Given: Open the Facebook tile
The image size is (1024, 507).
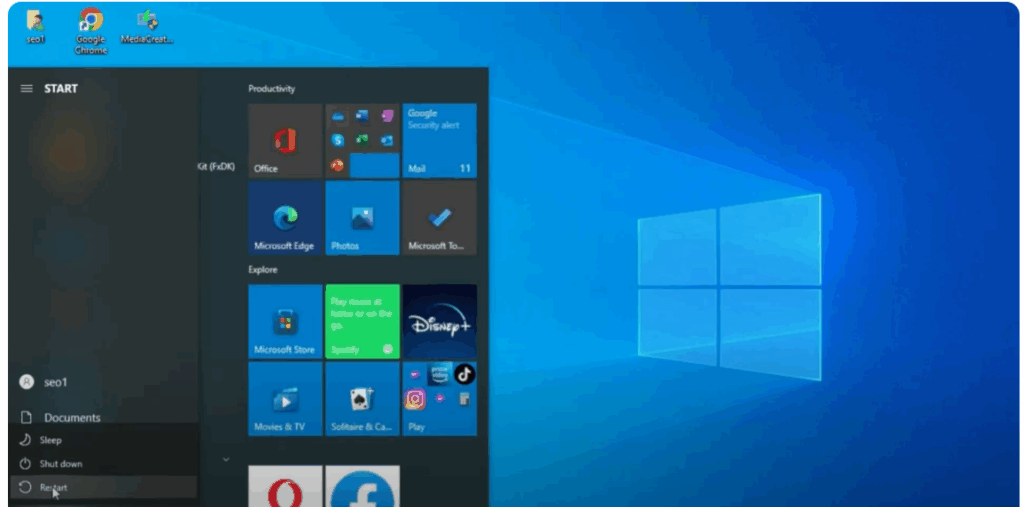Looking at the screenshot, I should (362, 486).
